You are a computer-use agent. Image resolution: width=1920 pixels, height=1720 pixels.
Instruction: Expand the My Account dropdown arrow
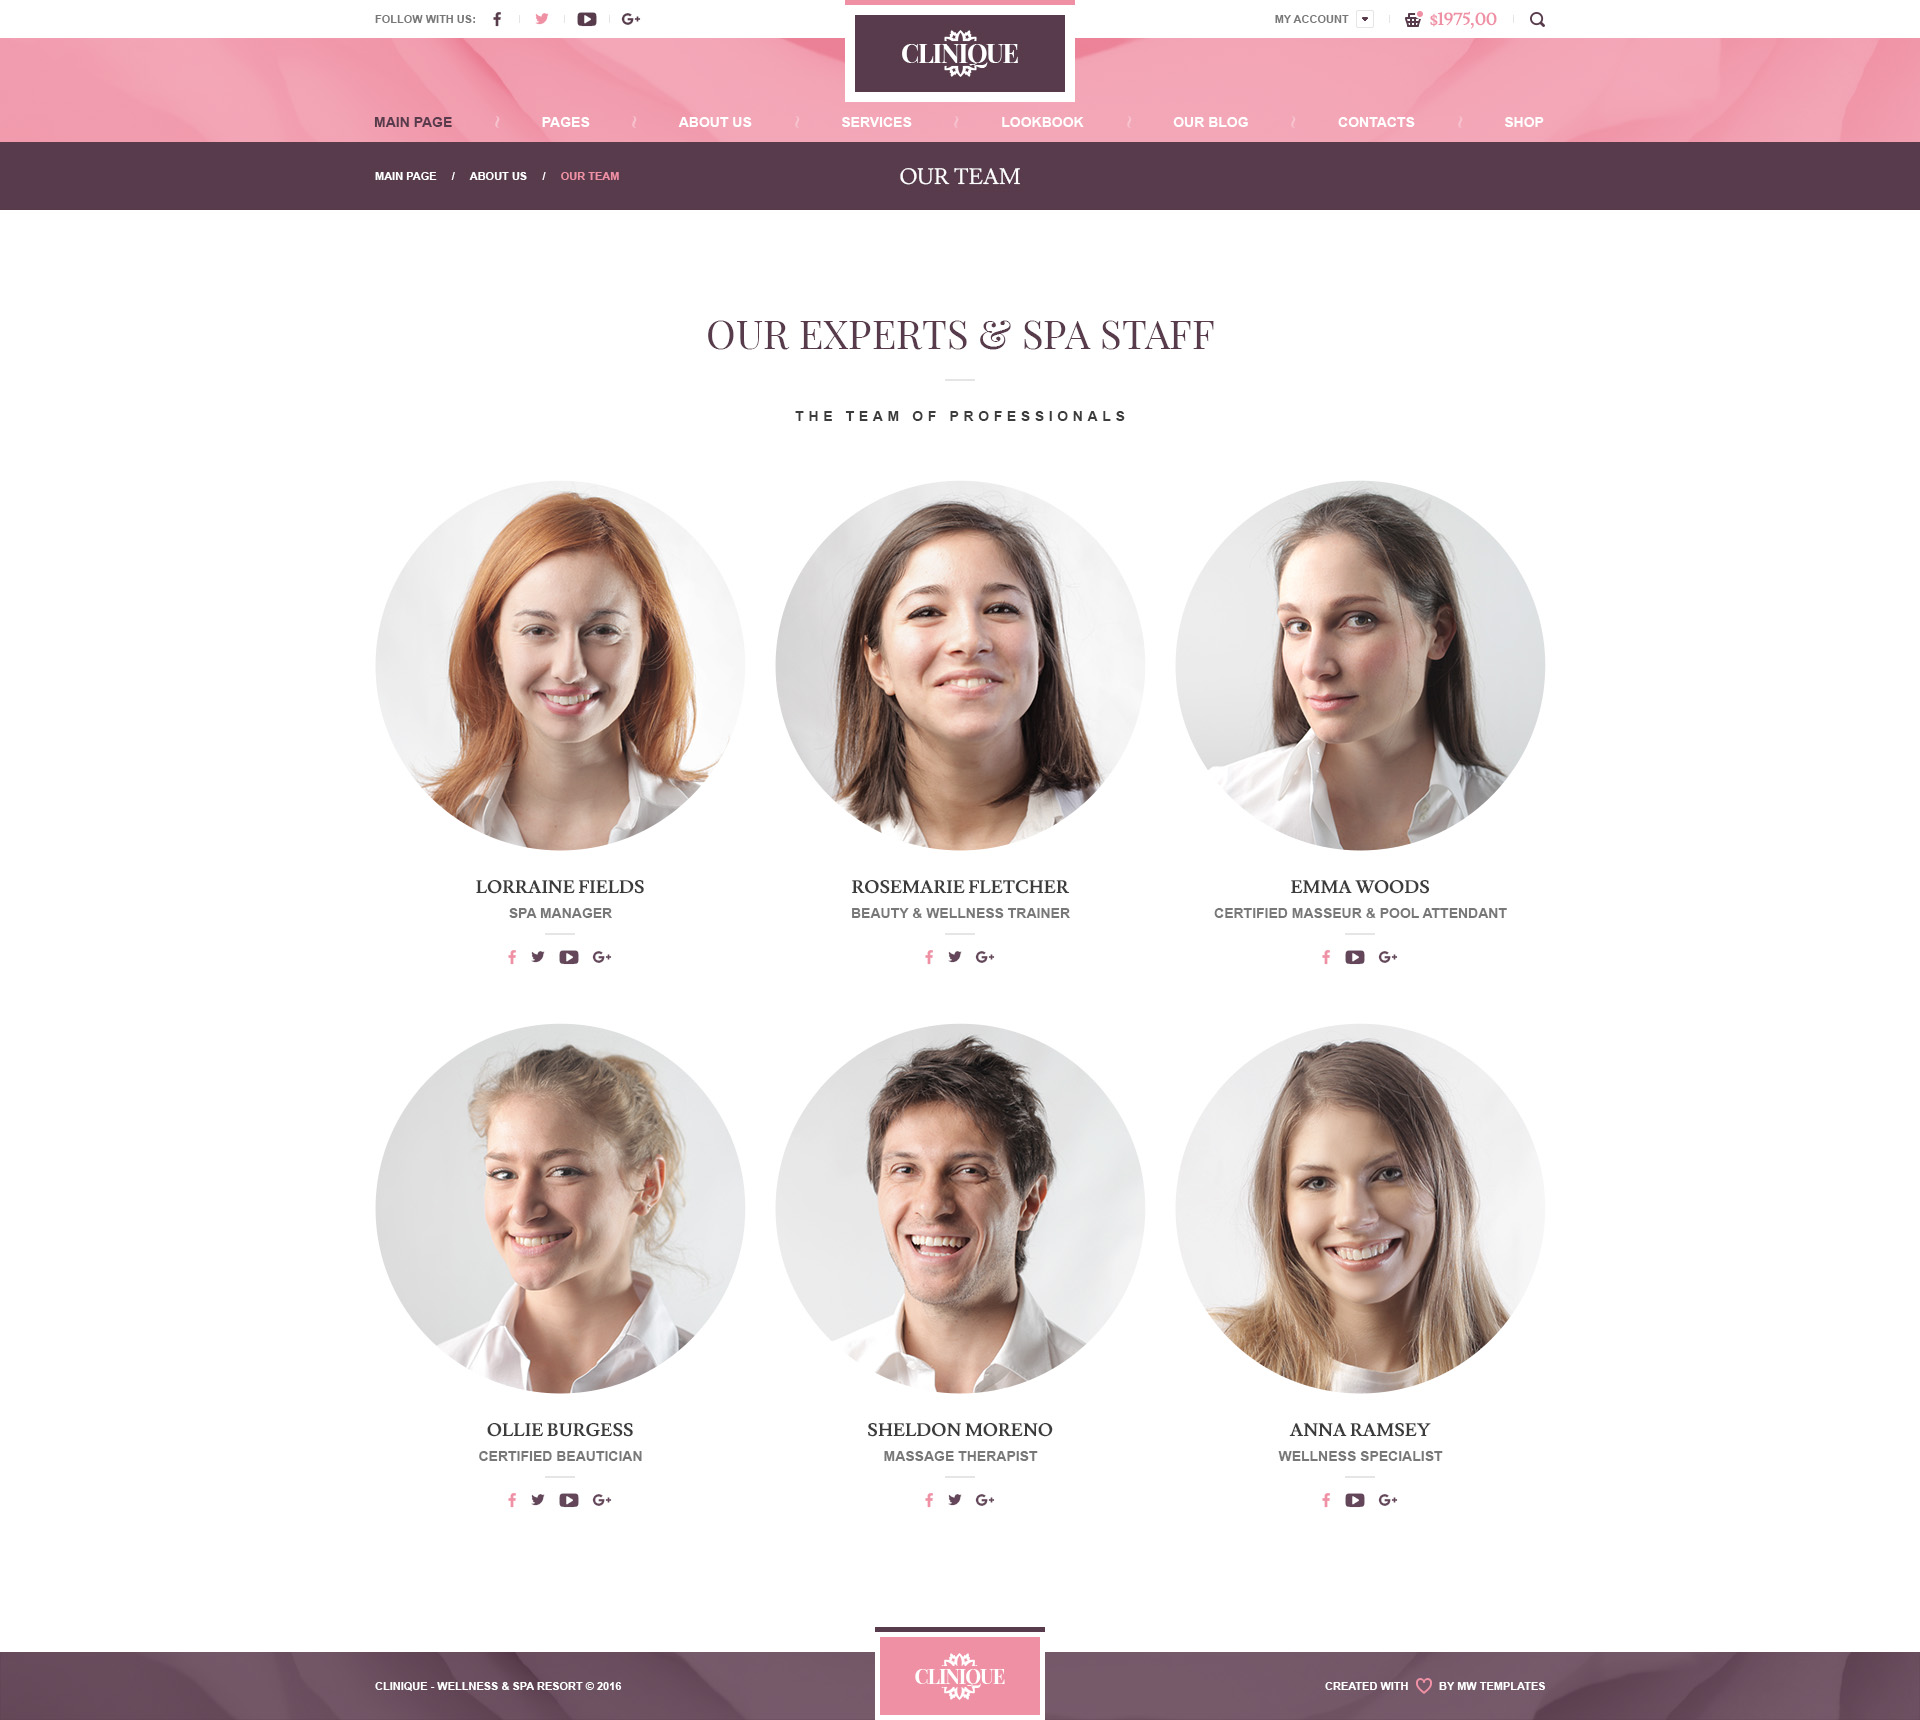(1365, 19)
